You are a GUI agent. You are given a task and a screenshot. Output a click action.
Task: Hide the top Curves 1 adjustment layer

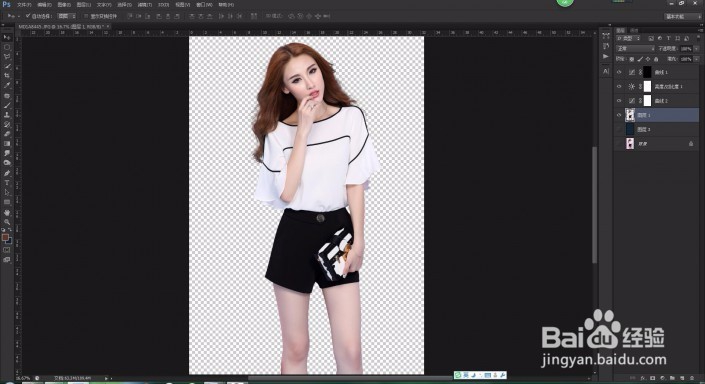[619, 72]
